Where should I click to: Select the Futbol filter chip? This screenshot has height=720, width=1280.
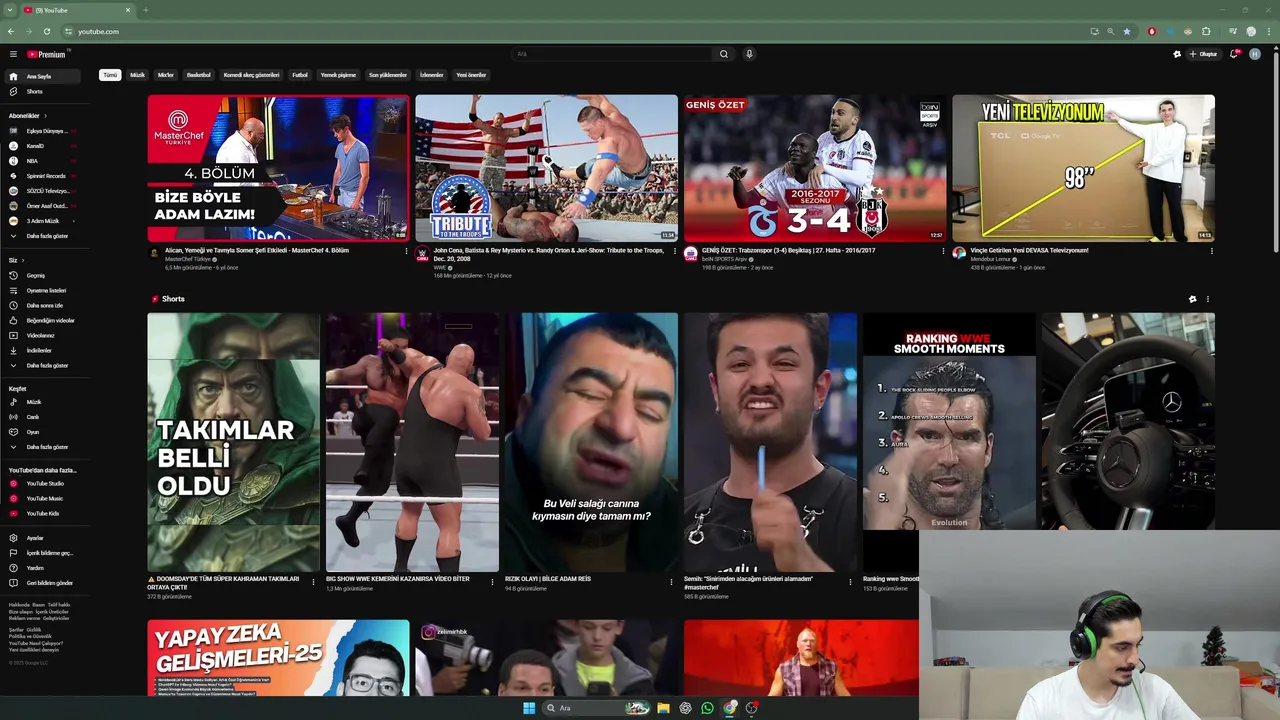[300, 75]
